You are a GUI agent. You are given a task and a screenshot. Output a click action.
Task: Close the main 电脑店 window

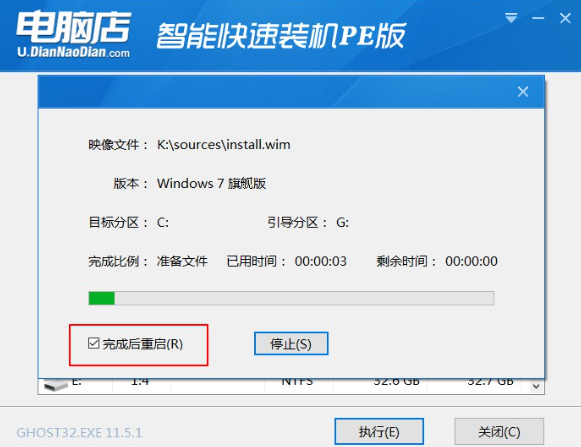tap(565, 18)
